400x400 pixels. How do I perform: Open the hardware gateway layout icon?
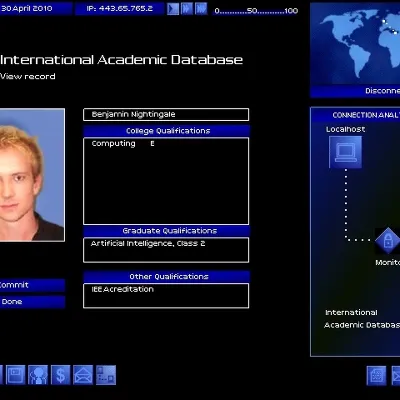coord(106,375)
